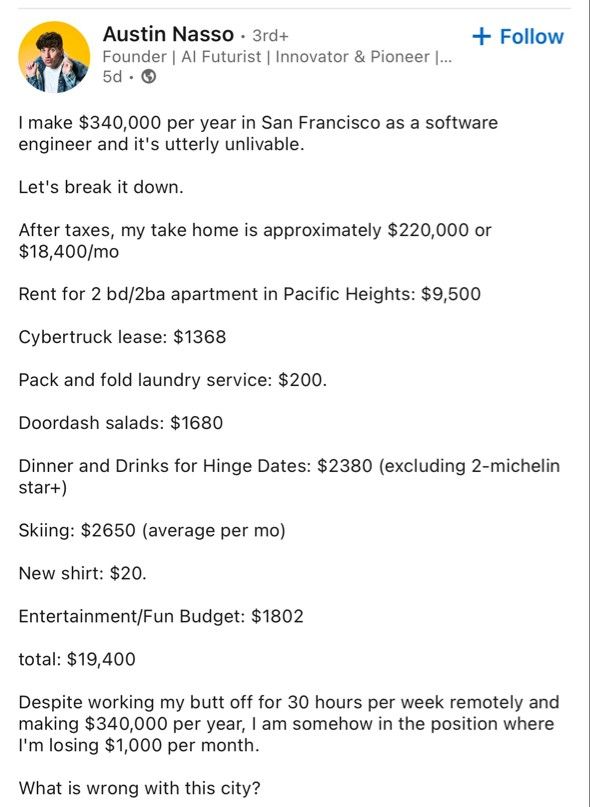This screenshot has width=590, height=807.
Task: Click "What is wrong with this city?" text
Action: [x=140, y=787]
